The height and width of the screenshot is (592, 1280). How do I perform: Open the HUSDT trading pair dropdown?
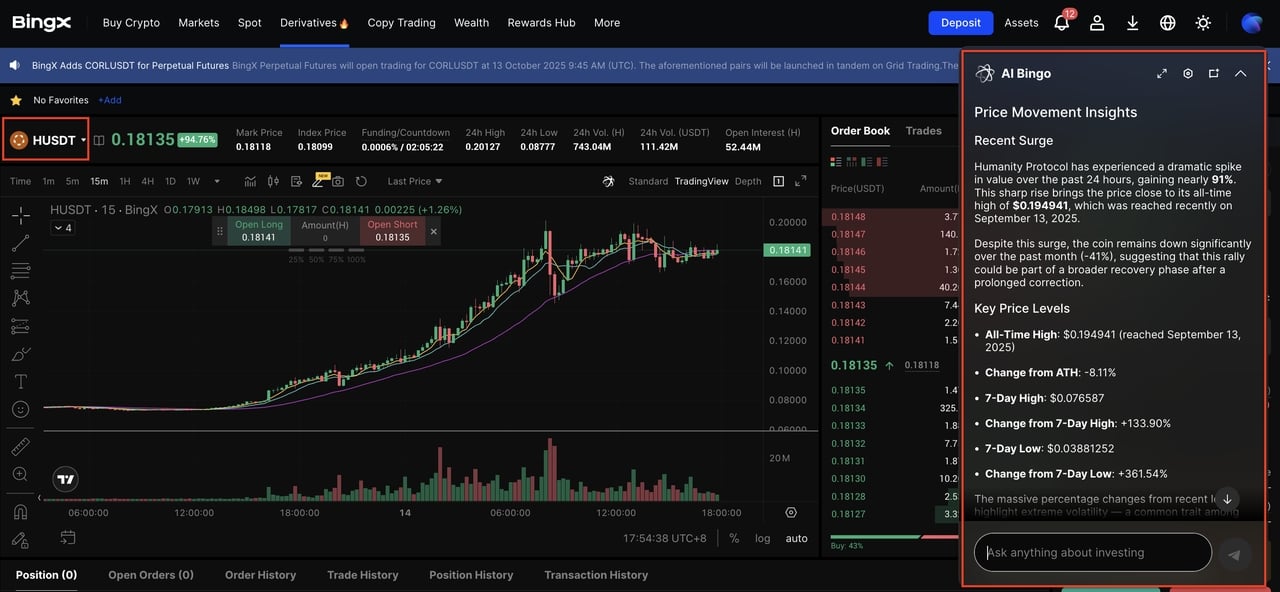(48, 140)
